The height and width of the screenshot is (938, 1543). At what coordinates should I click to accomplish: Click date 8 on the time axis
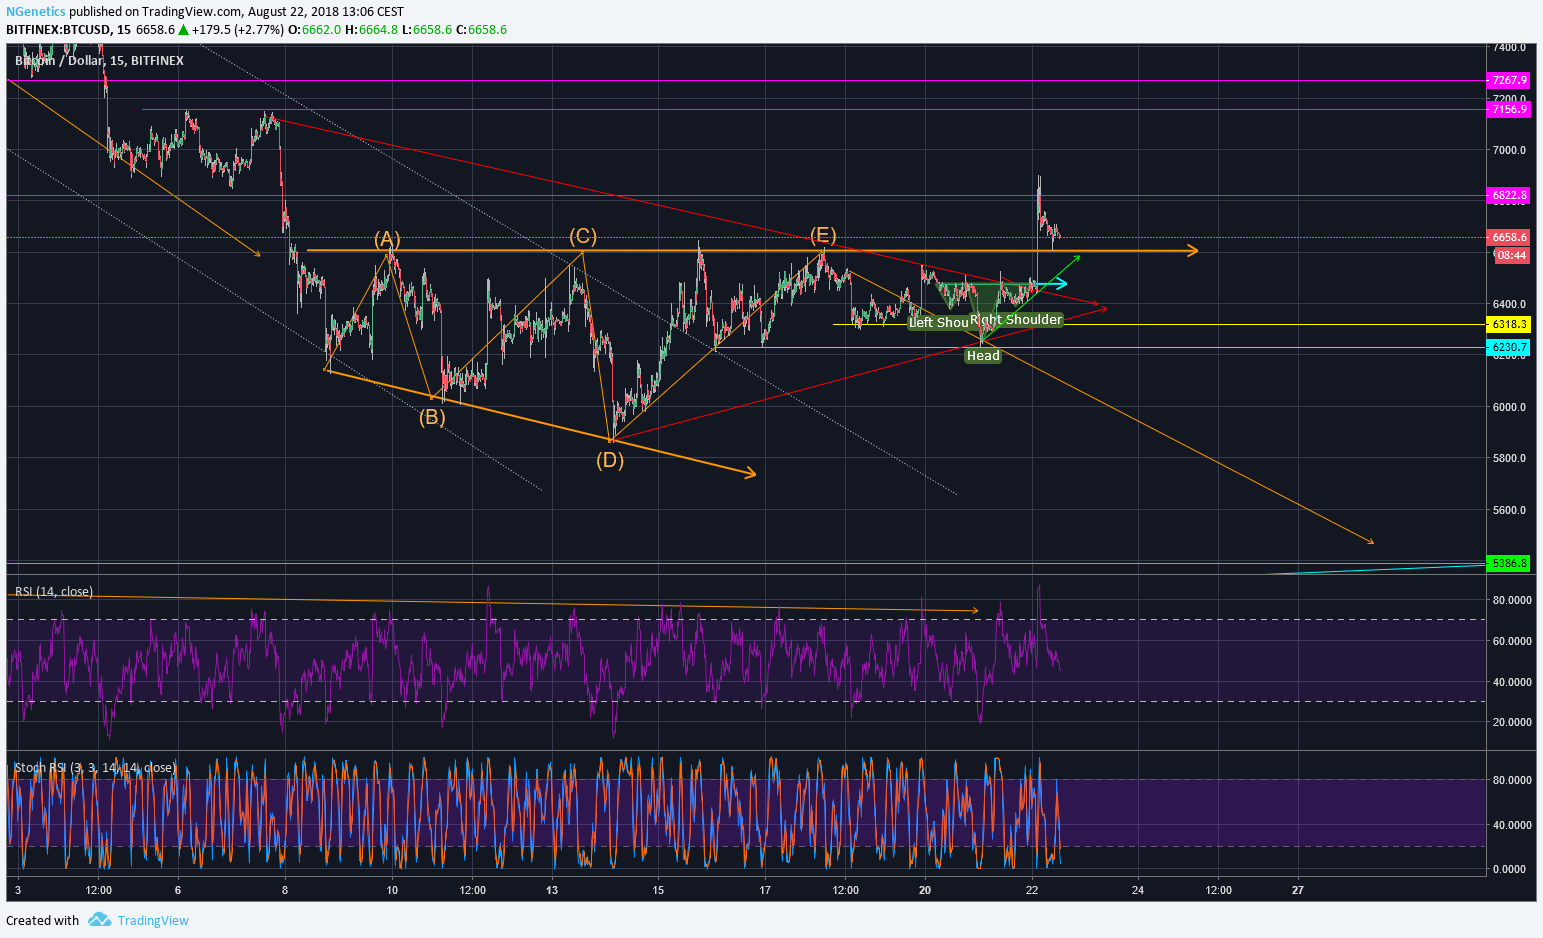tap(285, 890)
